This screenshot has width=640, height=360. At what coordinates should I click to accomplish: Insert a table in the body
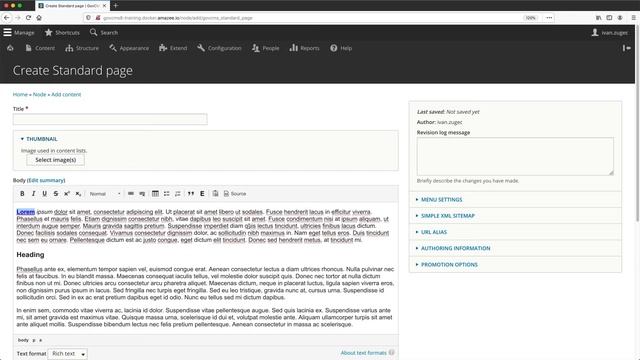pyautogui.click(x=155, y=193)
